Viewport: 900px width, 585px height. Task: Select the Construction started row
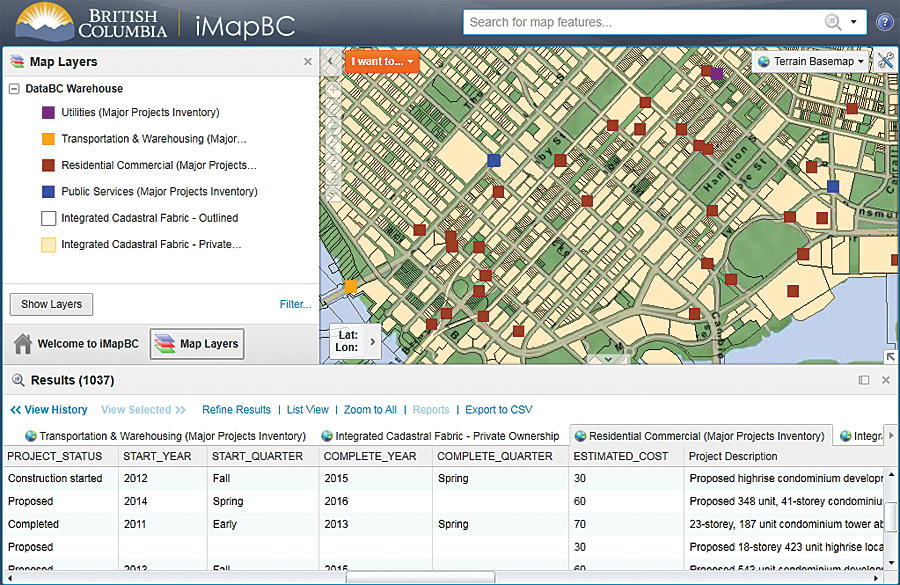[x=442, y=478]
